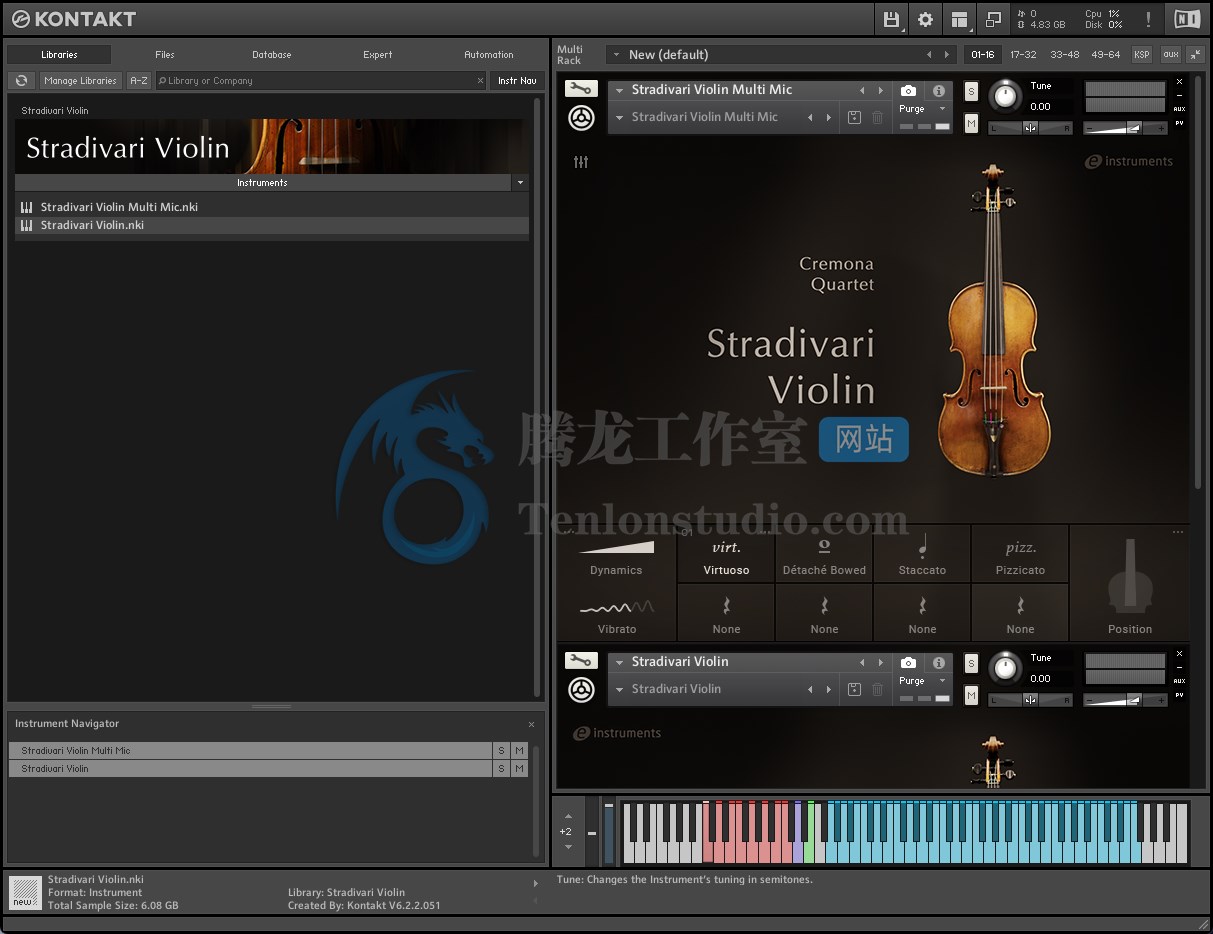The width and height of the screenshot is (1213, 934).
Task: Select the Staccato articulation
Action: tap(922, 555)
